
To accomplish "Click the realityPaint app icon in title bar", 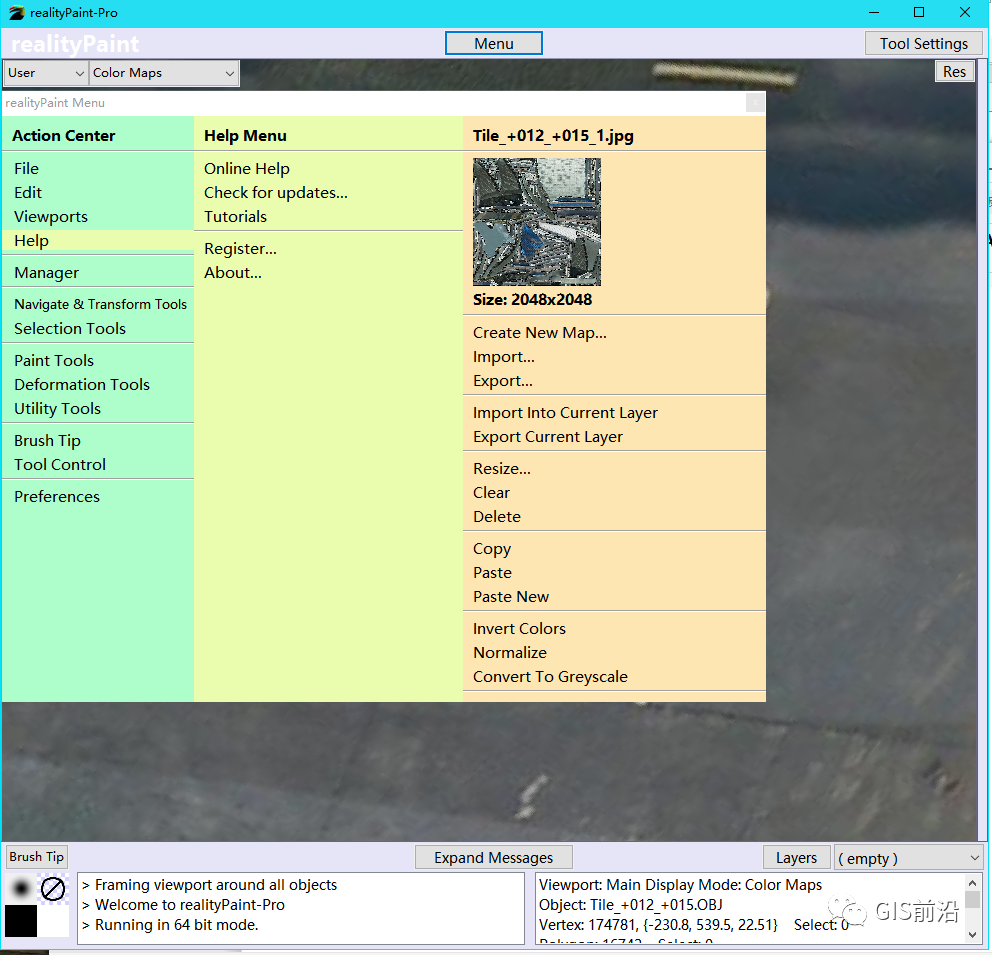I will [16, 13].
